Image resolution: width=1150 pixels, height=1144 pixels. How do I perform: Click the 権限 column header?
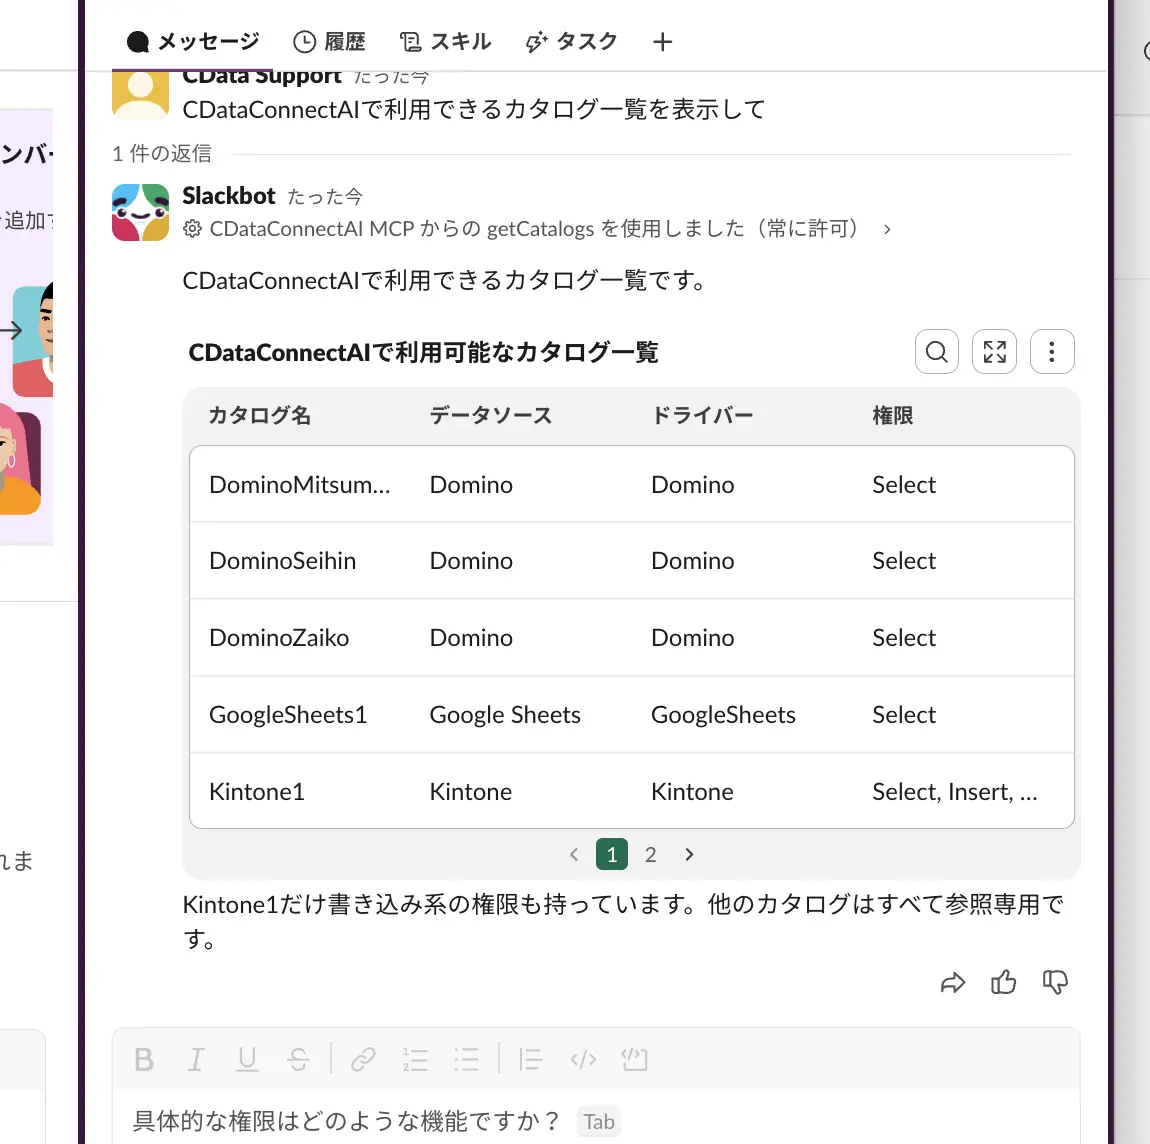[x=893, y=416]
